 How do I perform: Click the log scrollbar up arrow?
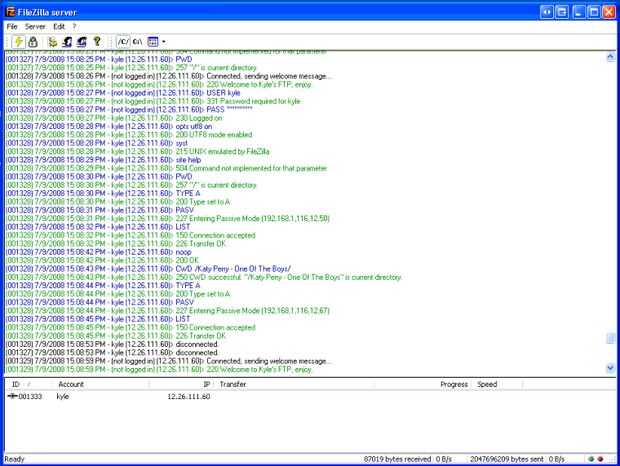[610, 57]
